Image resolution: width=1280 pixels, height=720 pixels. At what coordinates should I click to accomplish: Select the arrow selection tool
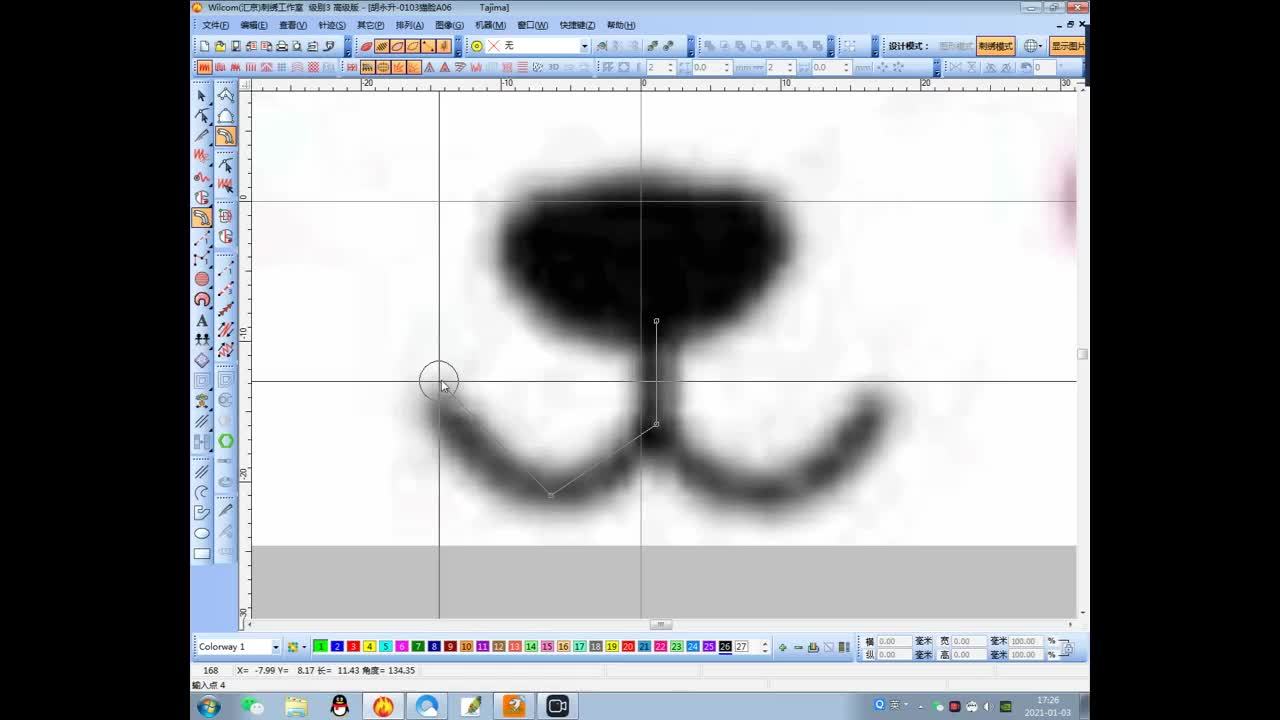[201, 96]
